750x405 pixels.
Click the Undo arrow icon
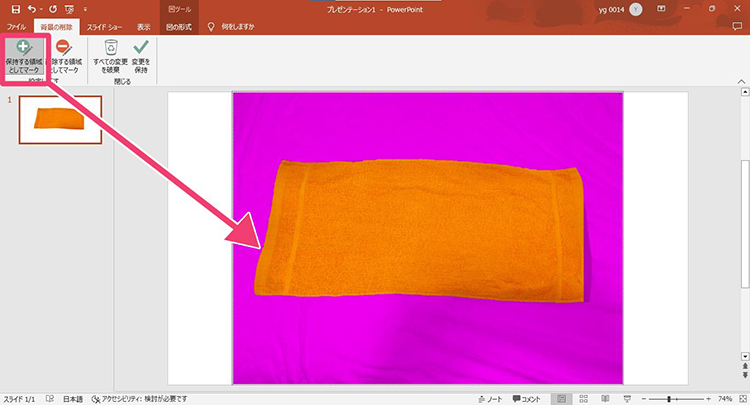click(x=34, y=8)
